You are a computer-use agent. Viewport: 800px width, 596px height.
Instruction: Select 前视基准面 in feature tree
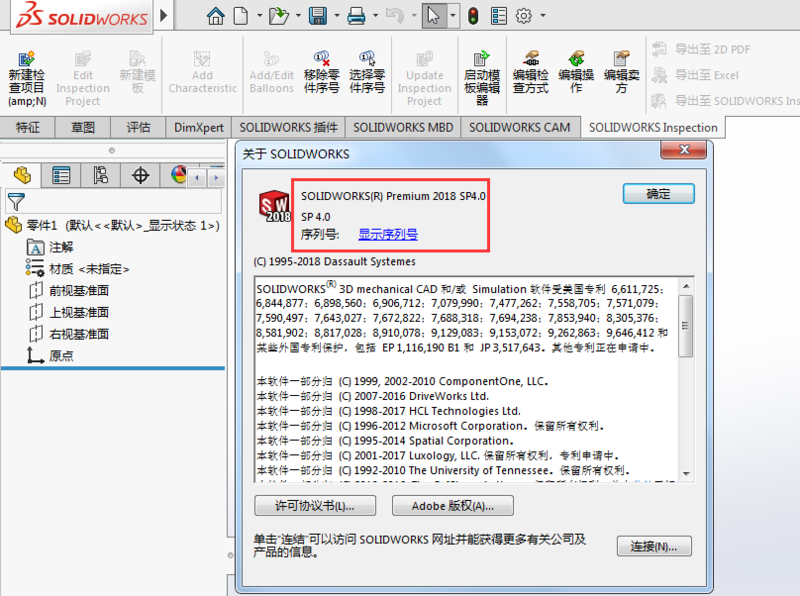pos(68,291)
